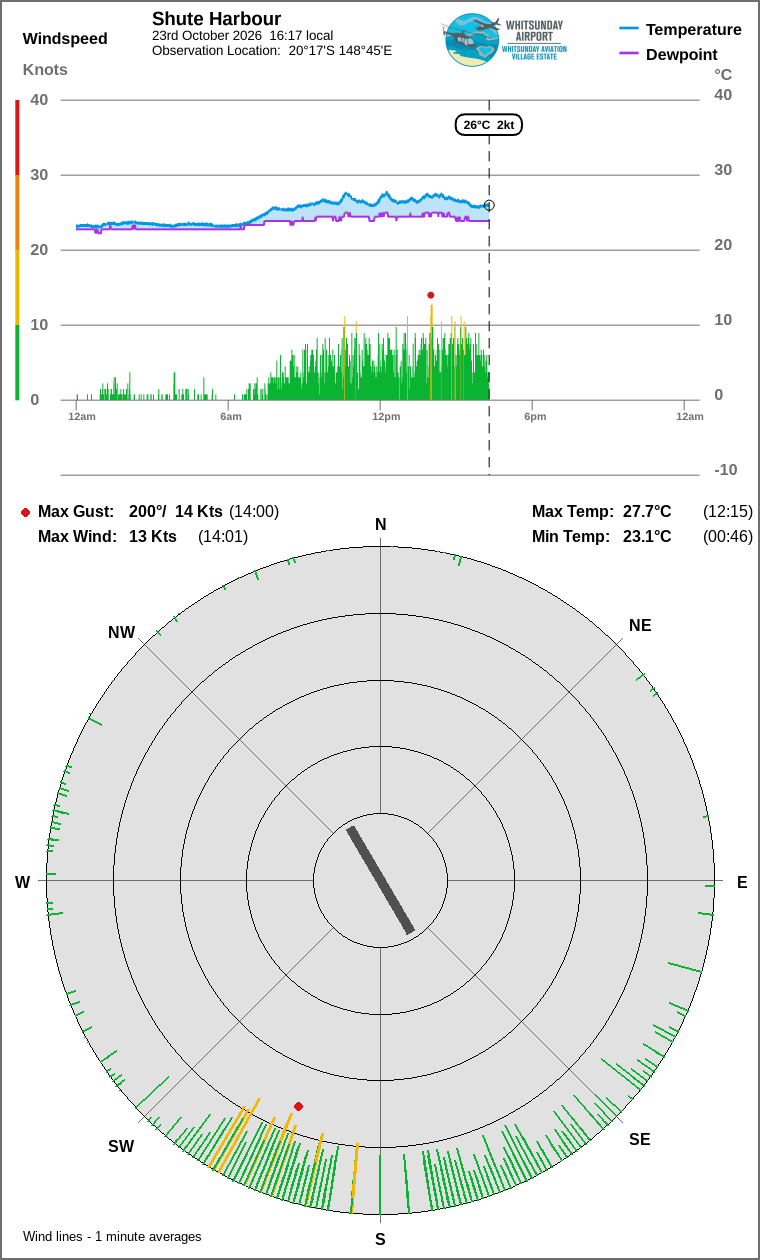760x1260 pixels.
Task: Click the N compass label
Action: 380,525
